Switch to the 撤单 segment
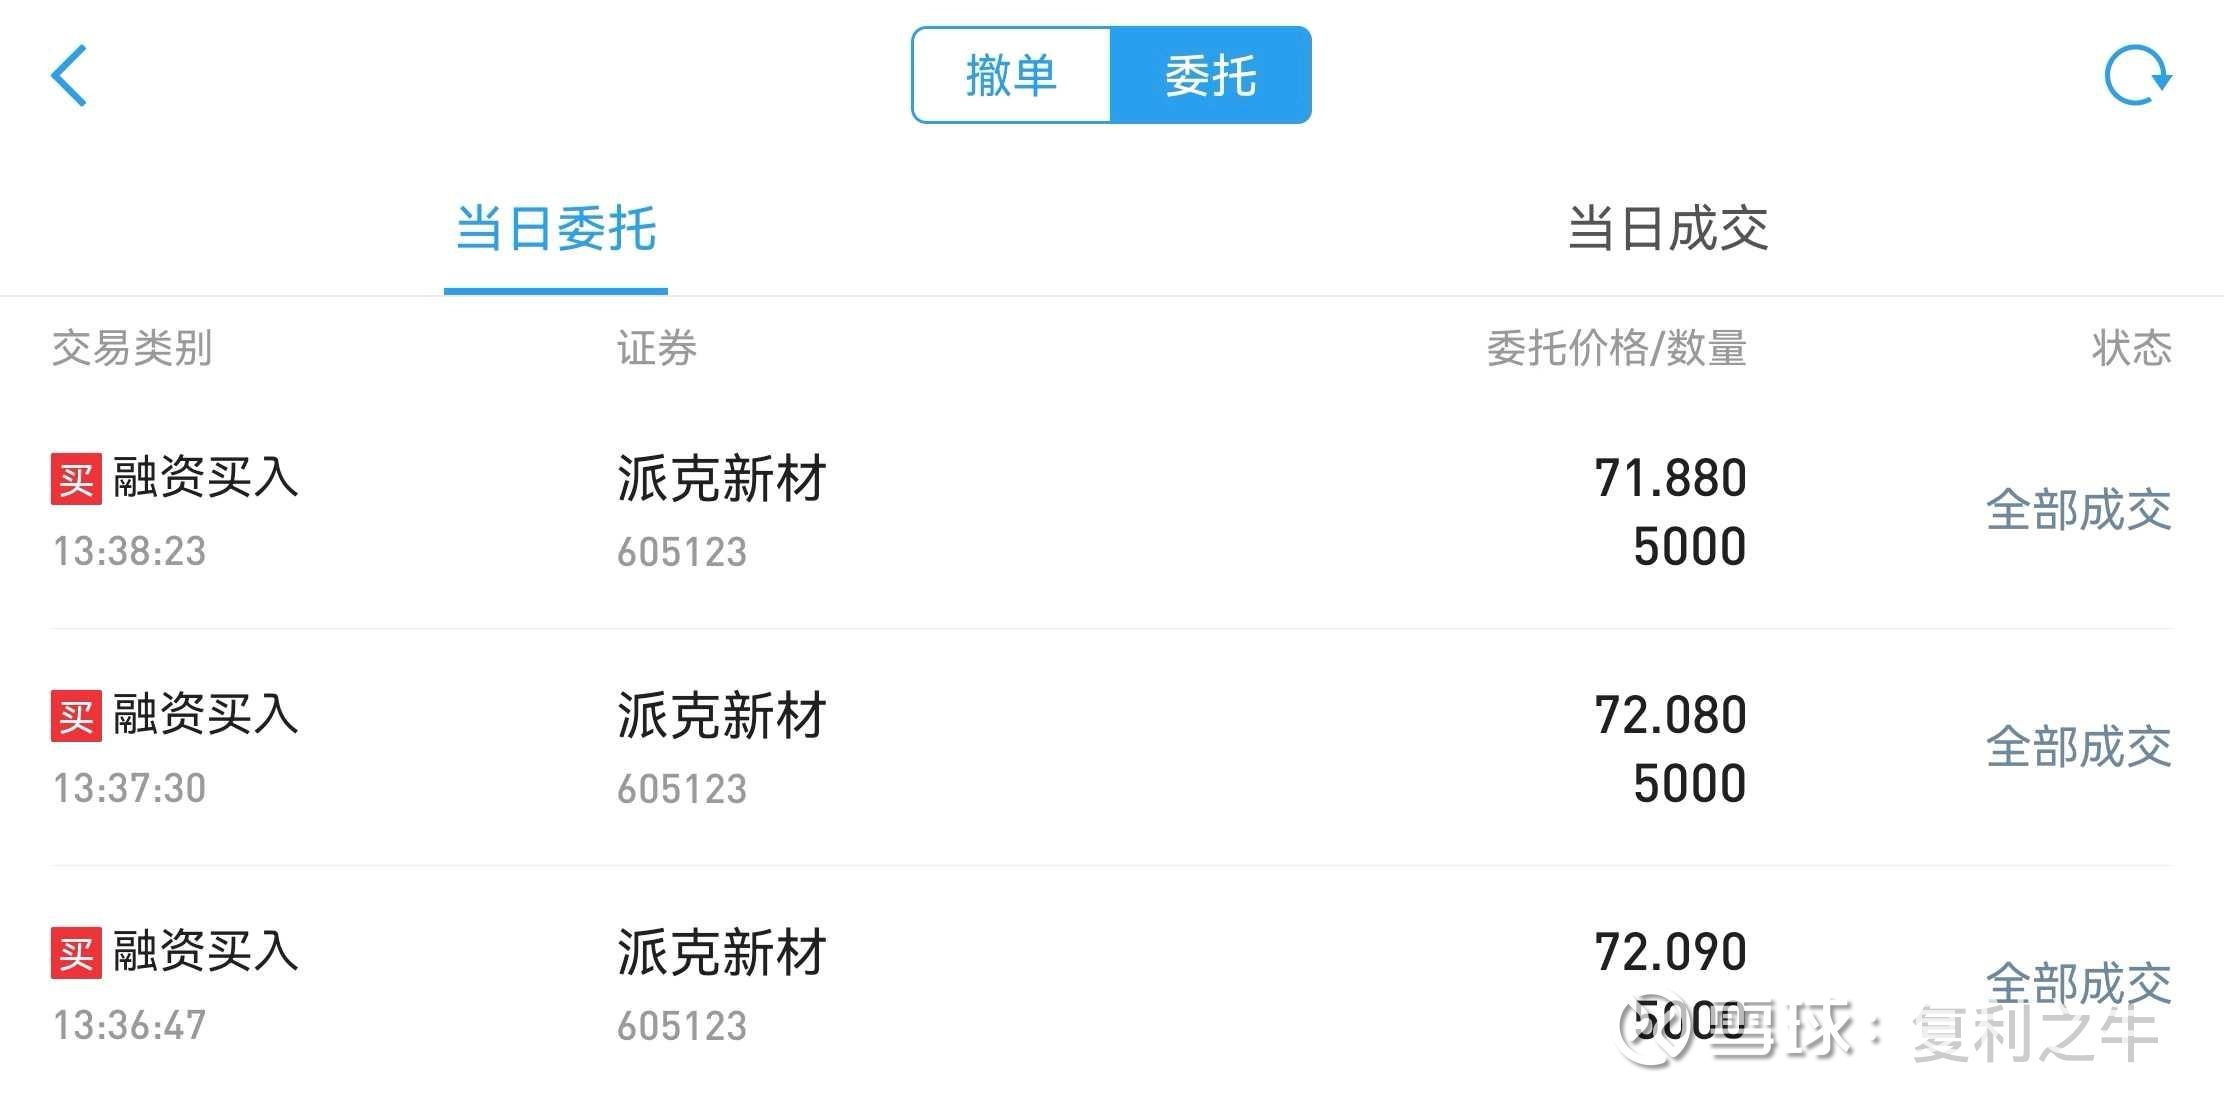 (x=1011, y=75)
